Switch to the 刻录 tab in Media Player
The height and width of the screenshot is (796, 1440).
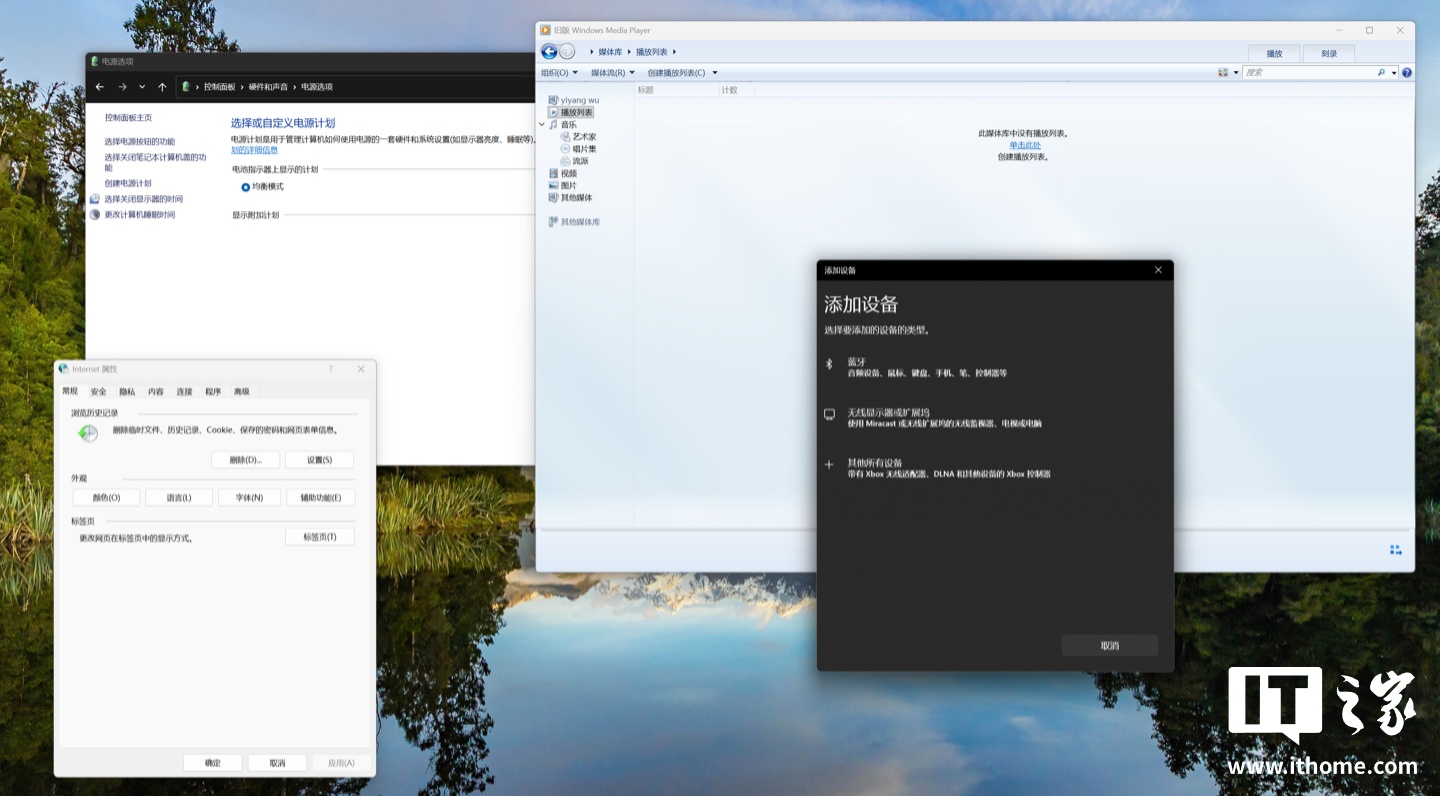[1328, 54]
